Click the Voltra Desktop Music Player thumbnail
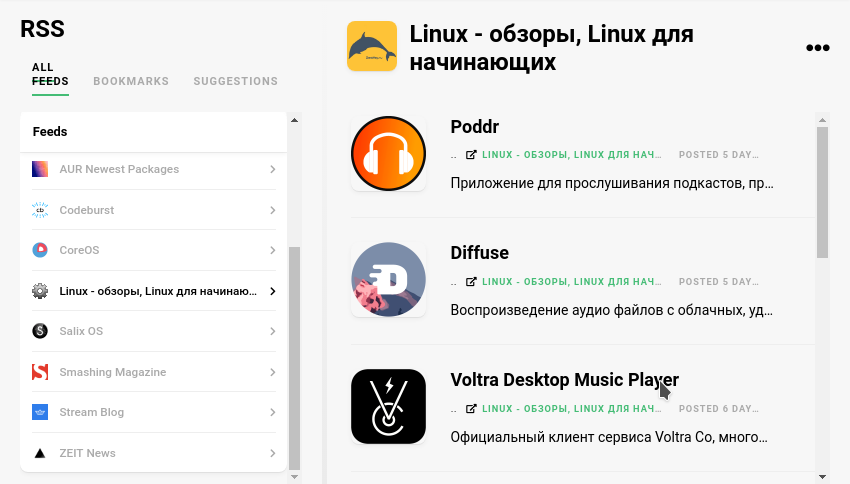850x484 pixels. tap(388, 406)
